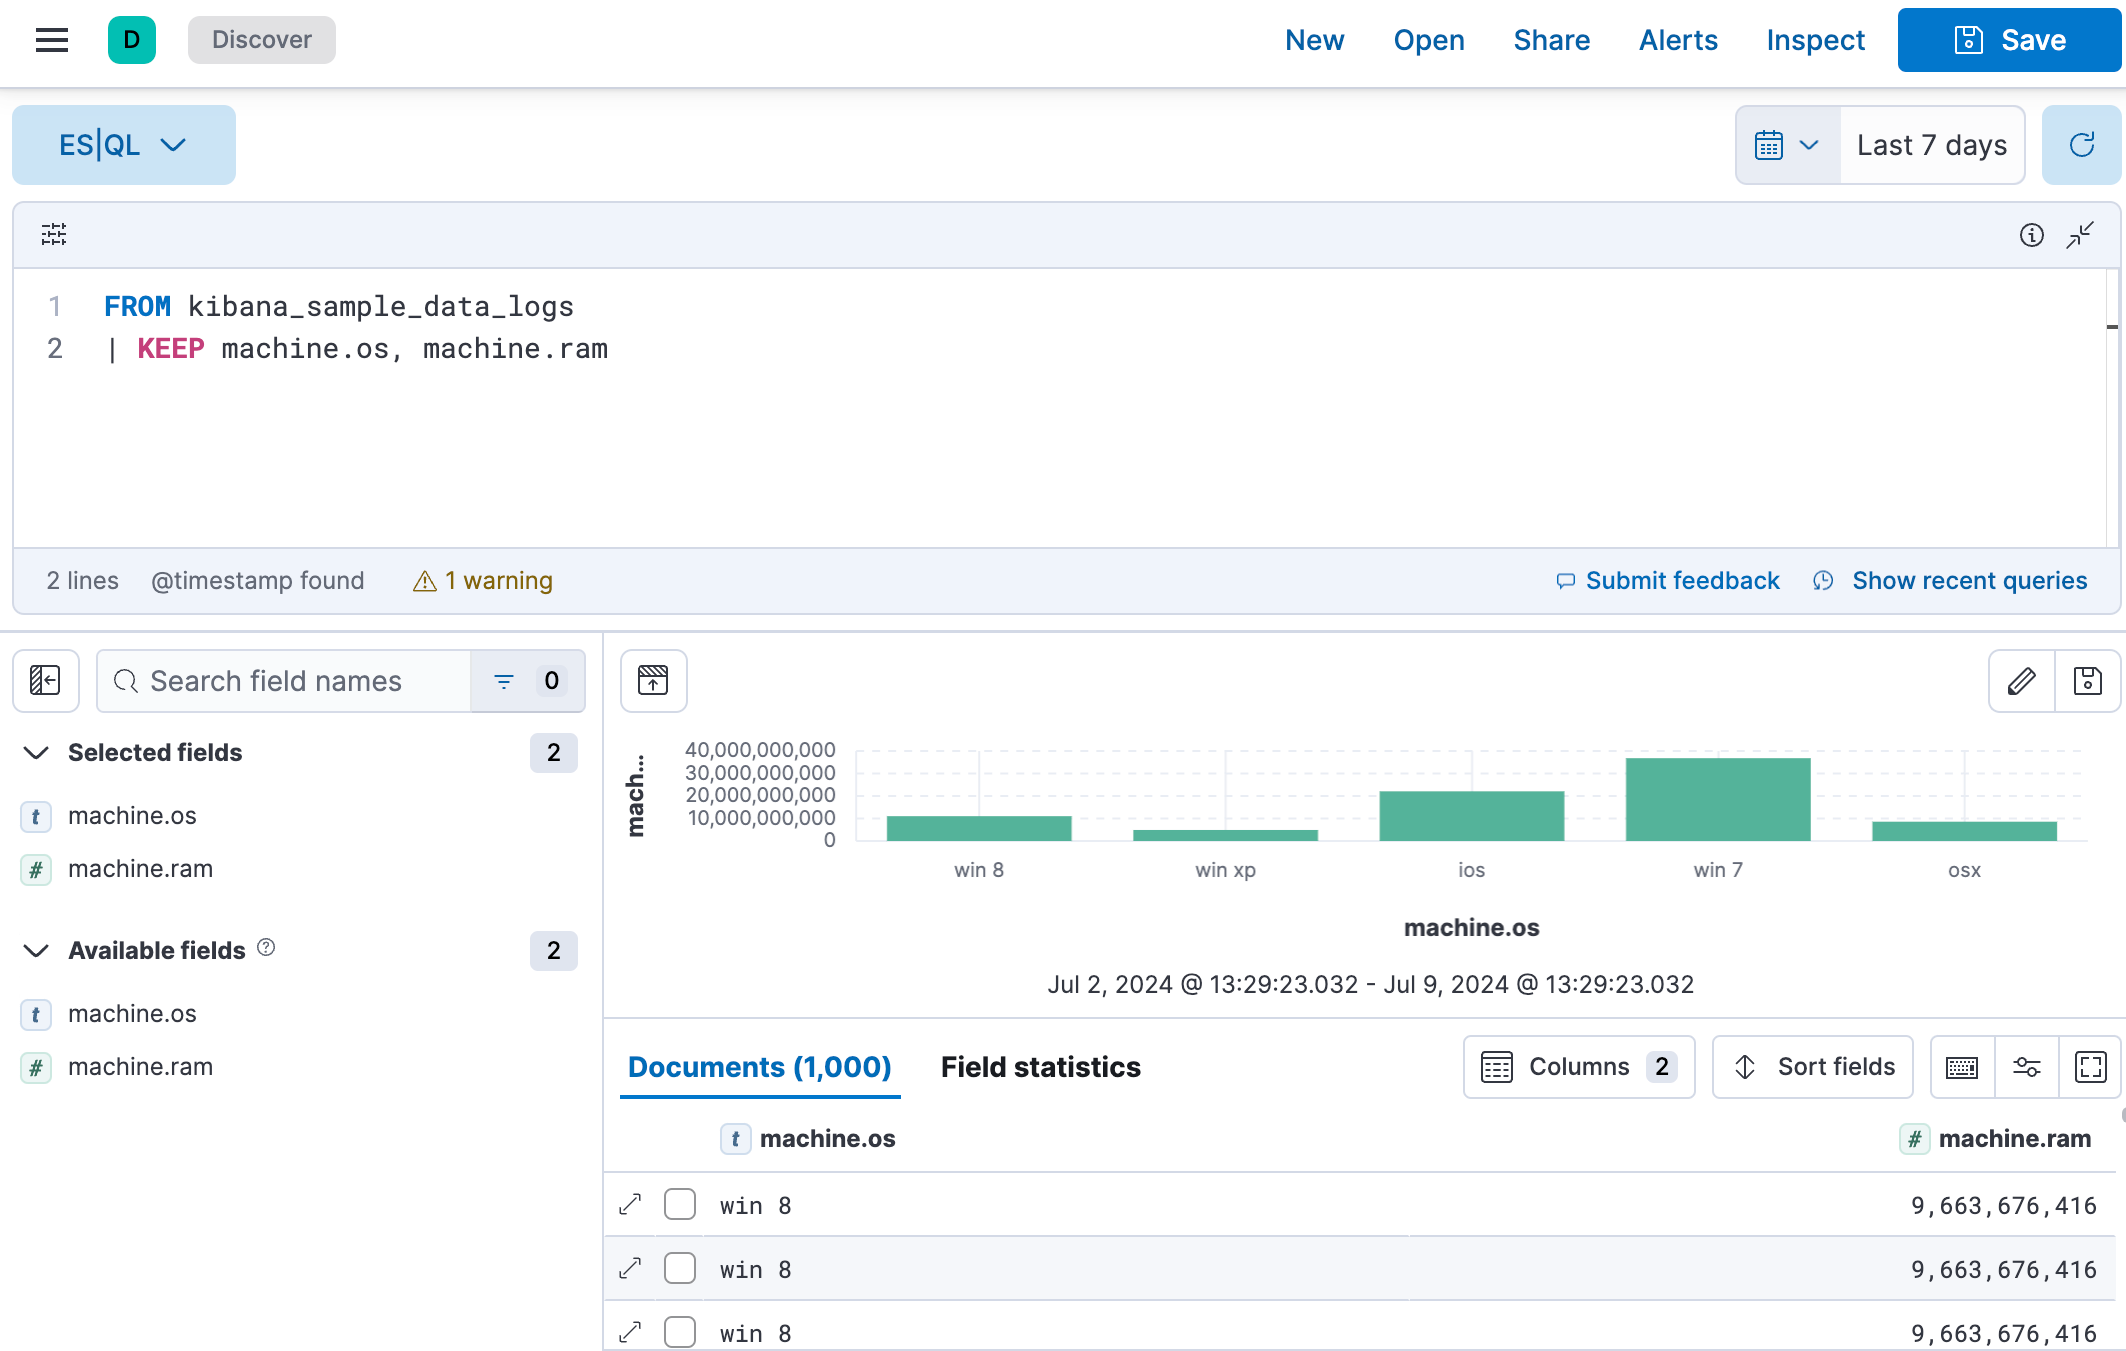
Task: Collapse the Selected fields section
Action: 36,753
